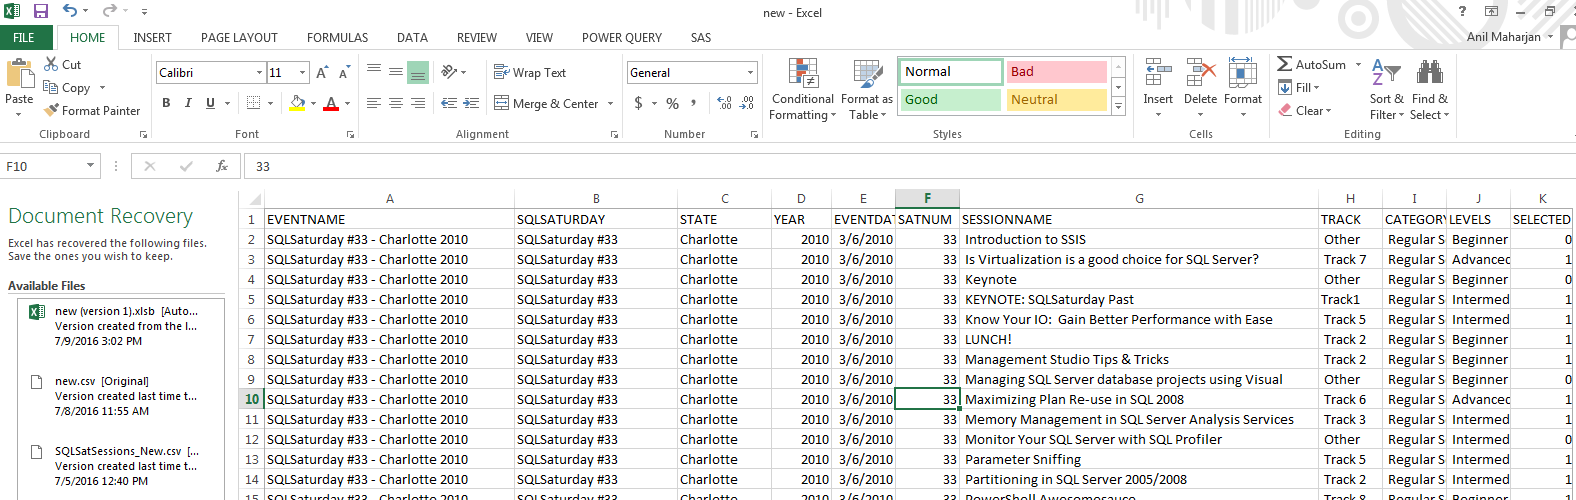Open the Fill dropdown
1576x500 pixels.
click(x=1299, y=88)
